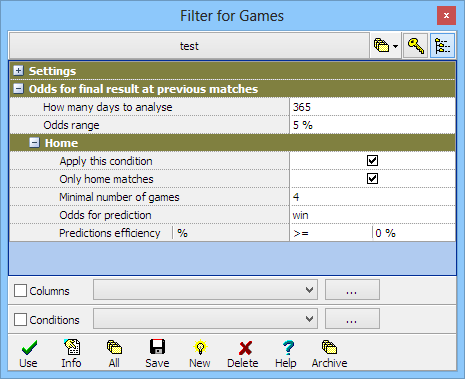
Task: Open Help with the question mark icon
Action: (x=286, y=354)
